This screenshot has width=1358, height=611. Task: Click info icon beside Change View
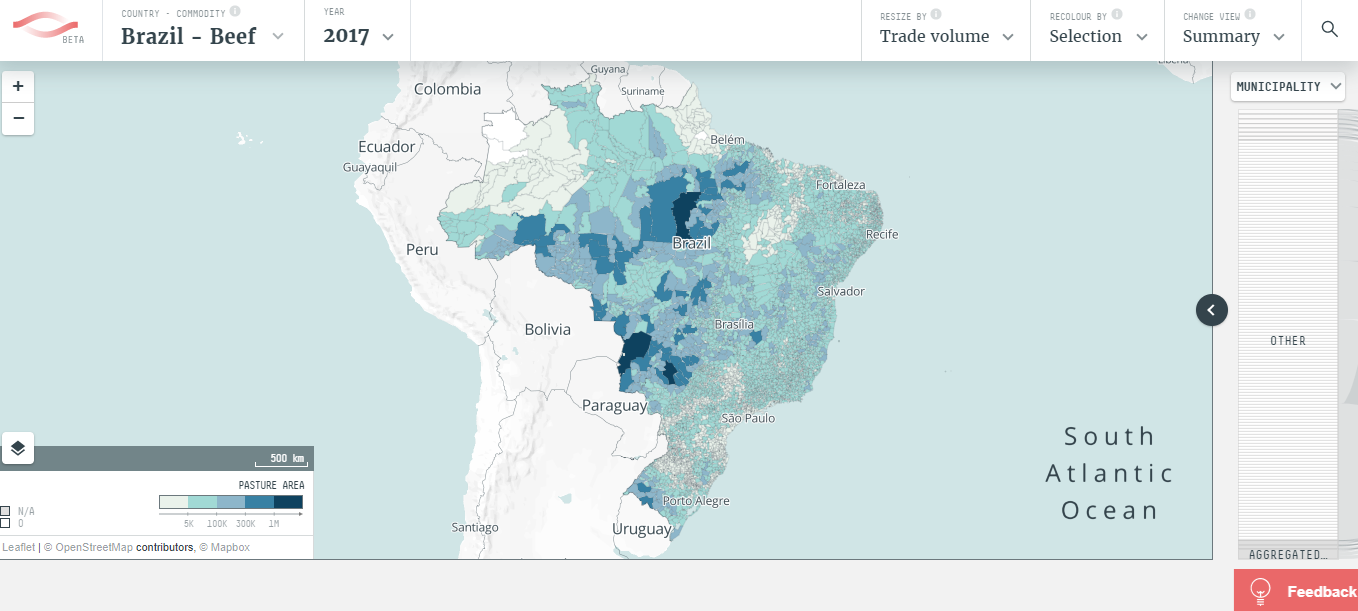pyautogui.click(x=1250, y=15)
